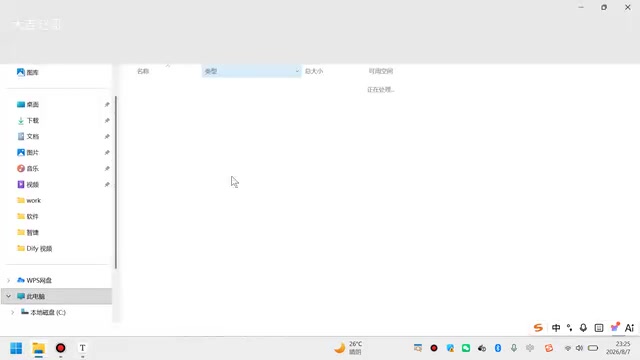Expand the 本地磁盘 (C:) tree node chevron
The image size is (640, 360).
13,312
